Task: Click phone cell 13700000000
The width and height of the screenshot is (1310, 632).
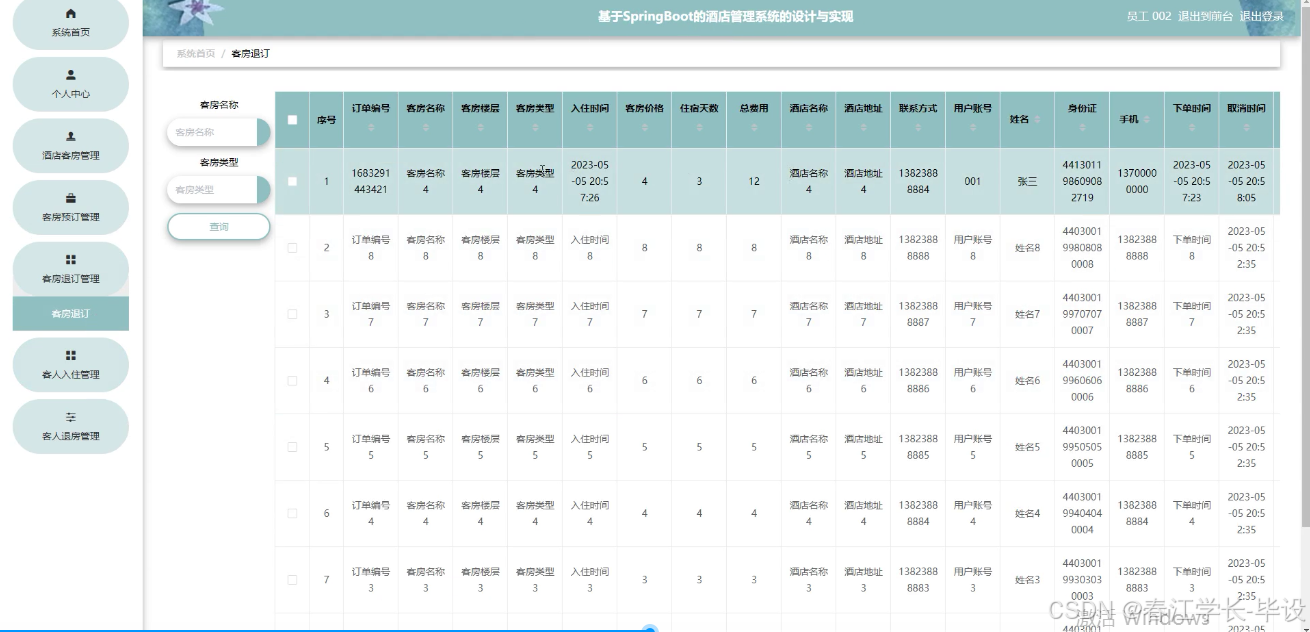Action: tap(1137, 182)
